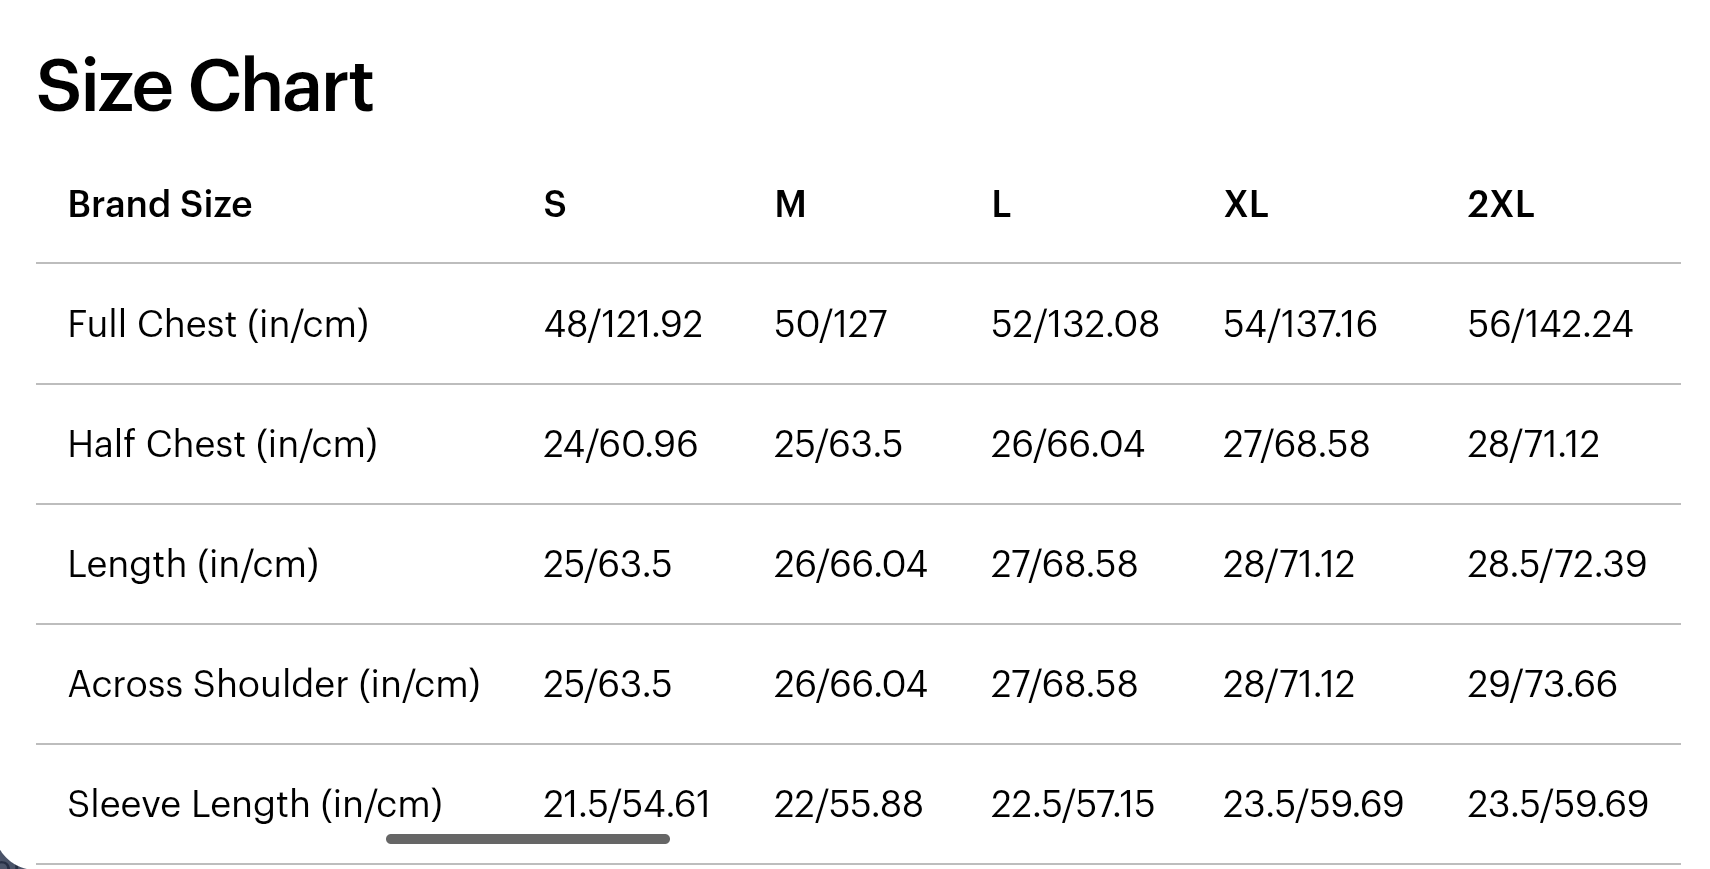This screenshot has width=1710, height=869.
Task: Click the S size column header
Action: click(x=555, y=204)
